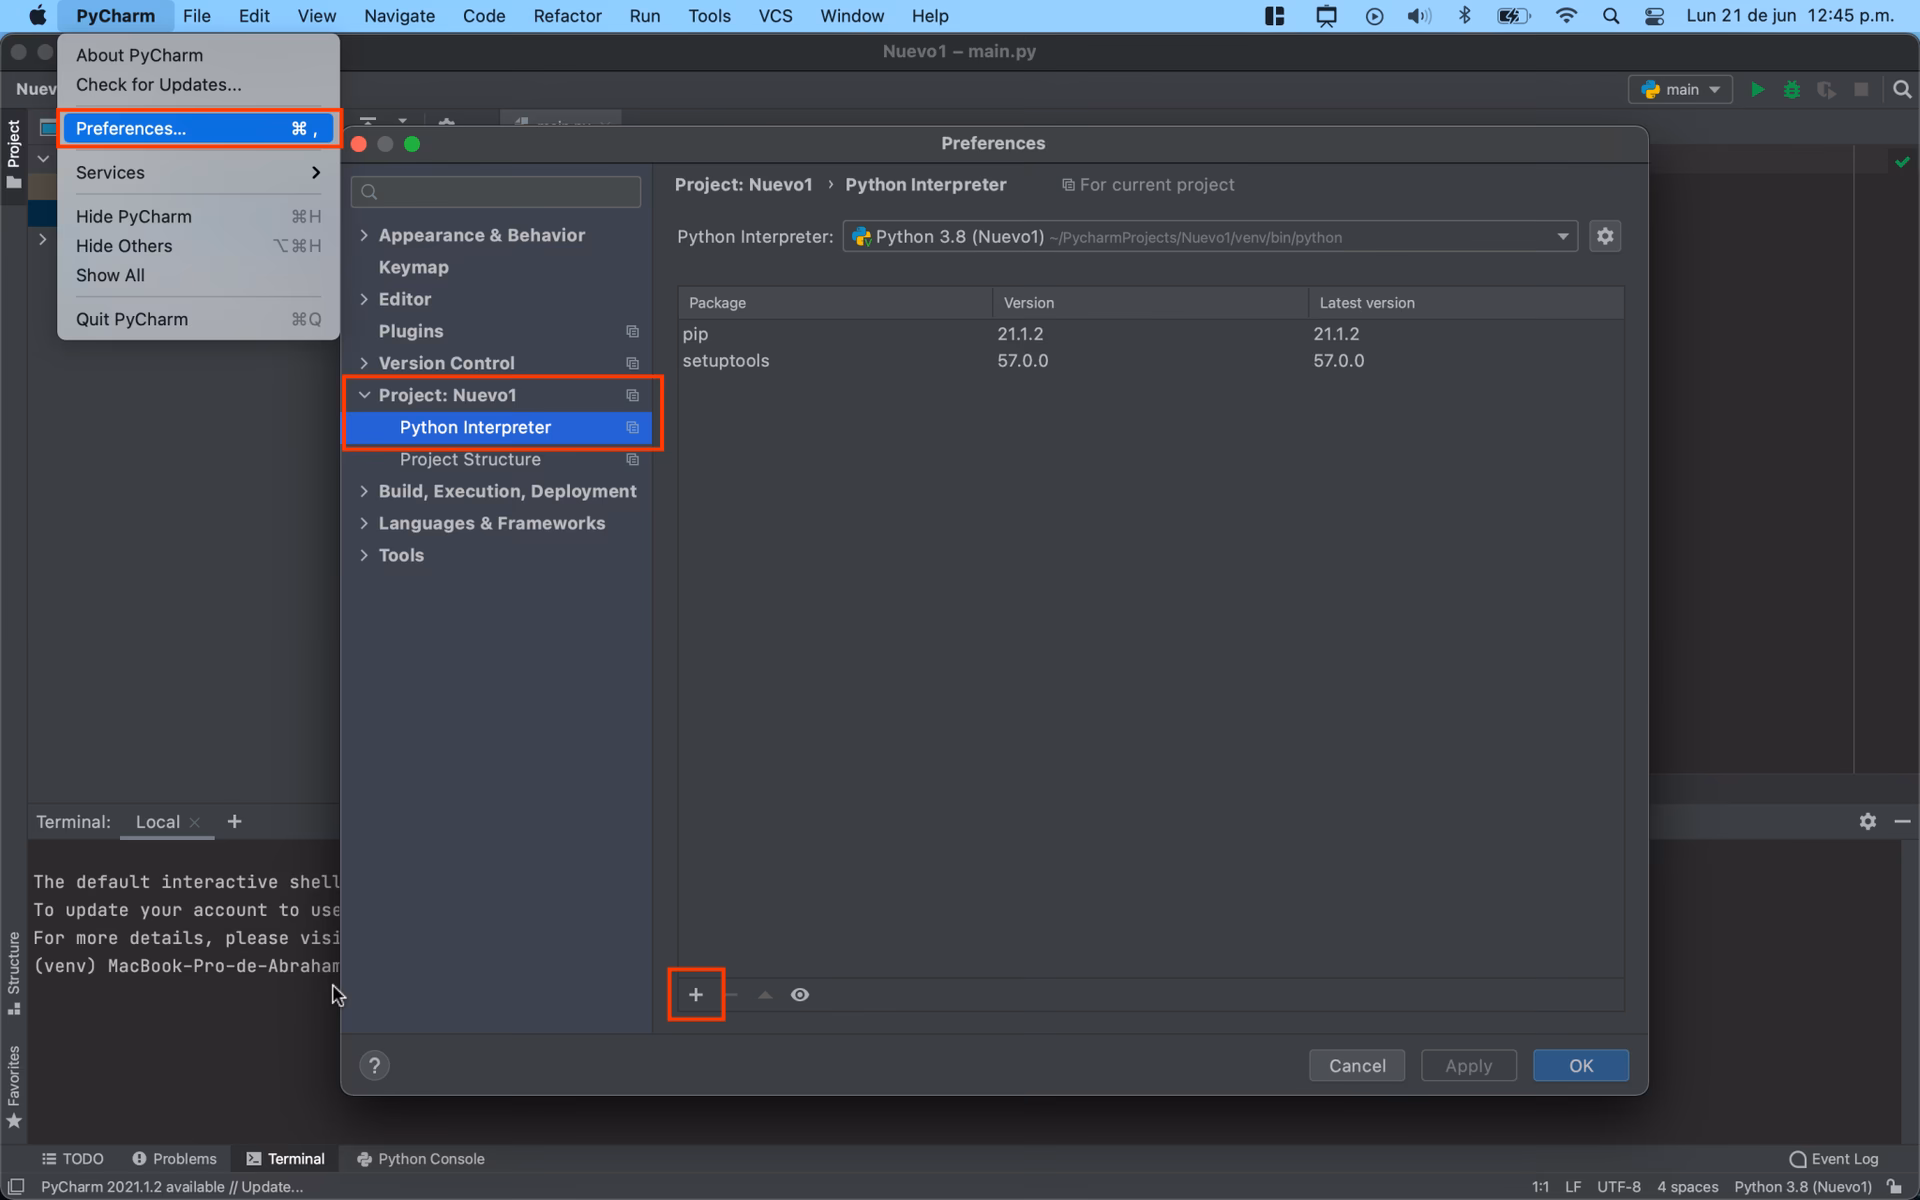Open interpreter settings gear icon
The image size is (1920, 1200).
tap(1605, 236)
